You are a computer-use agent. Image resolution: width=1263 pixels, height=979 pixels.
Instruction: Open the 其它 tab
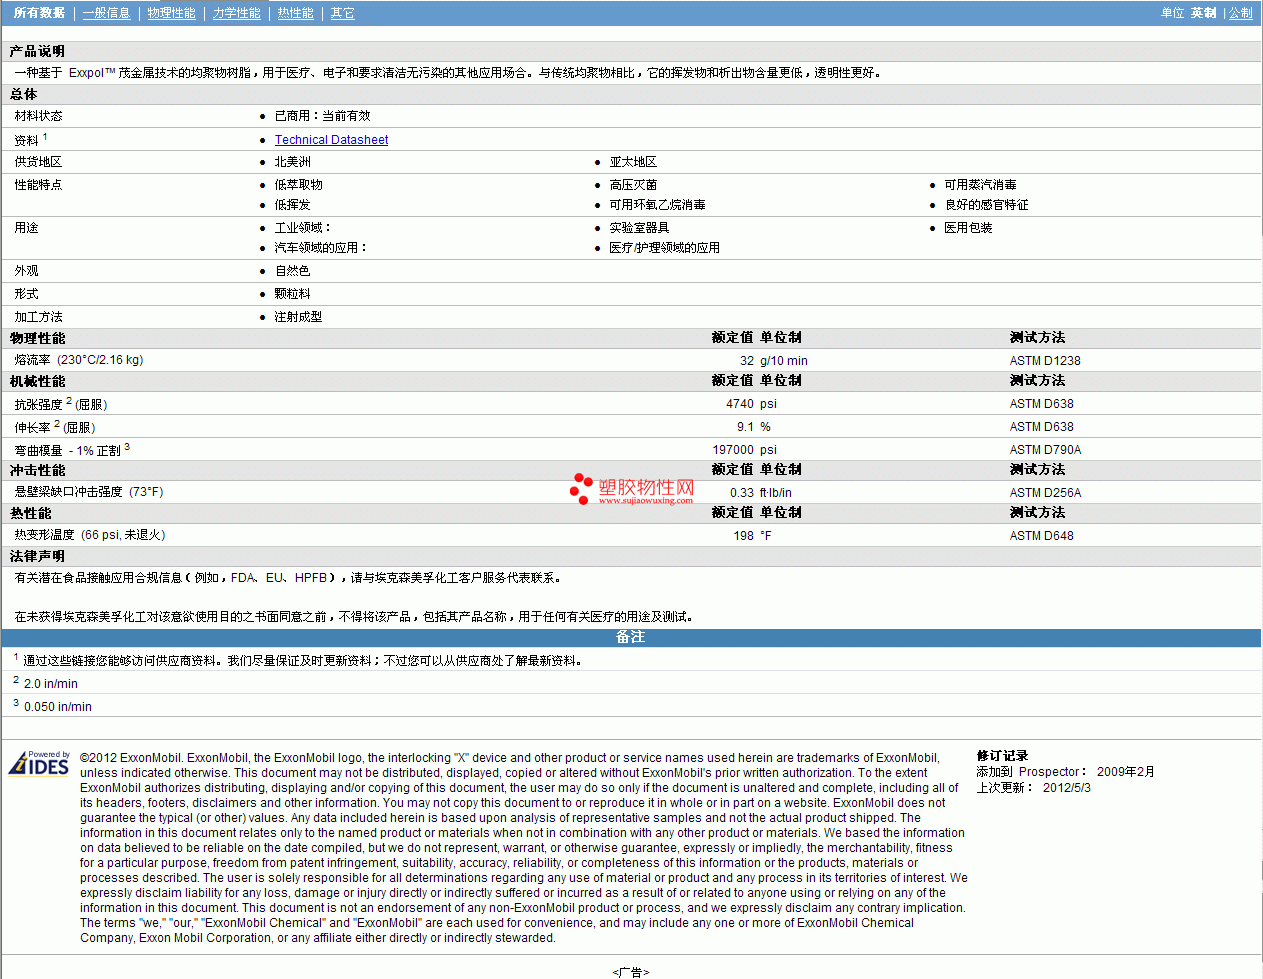click(342, 13)
